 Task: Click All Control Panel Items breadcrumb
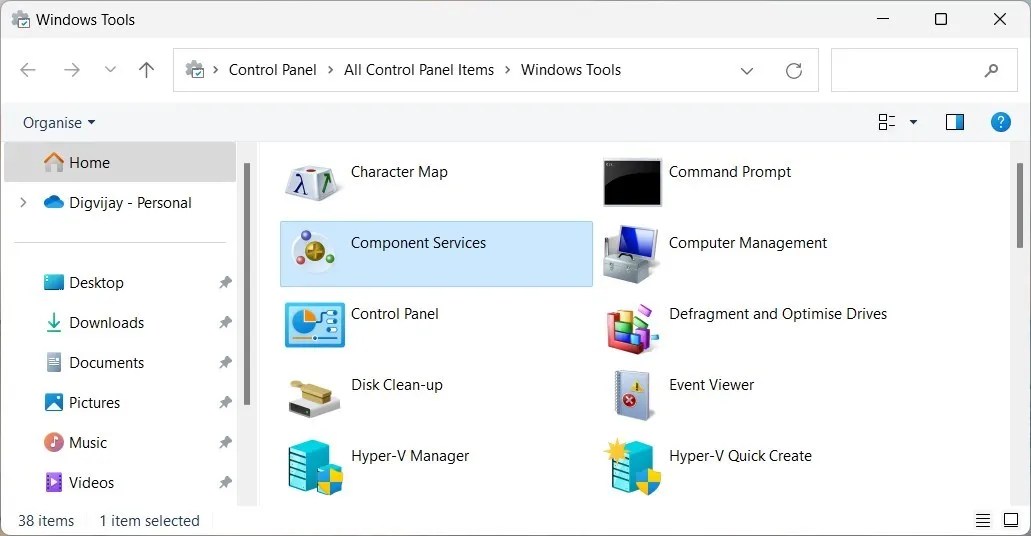tap(419, 70)
